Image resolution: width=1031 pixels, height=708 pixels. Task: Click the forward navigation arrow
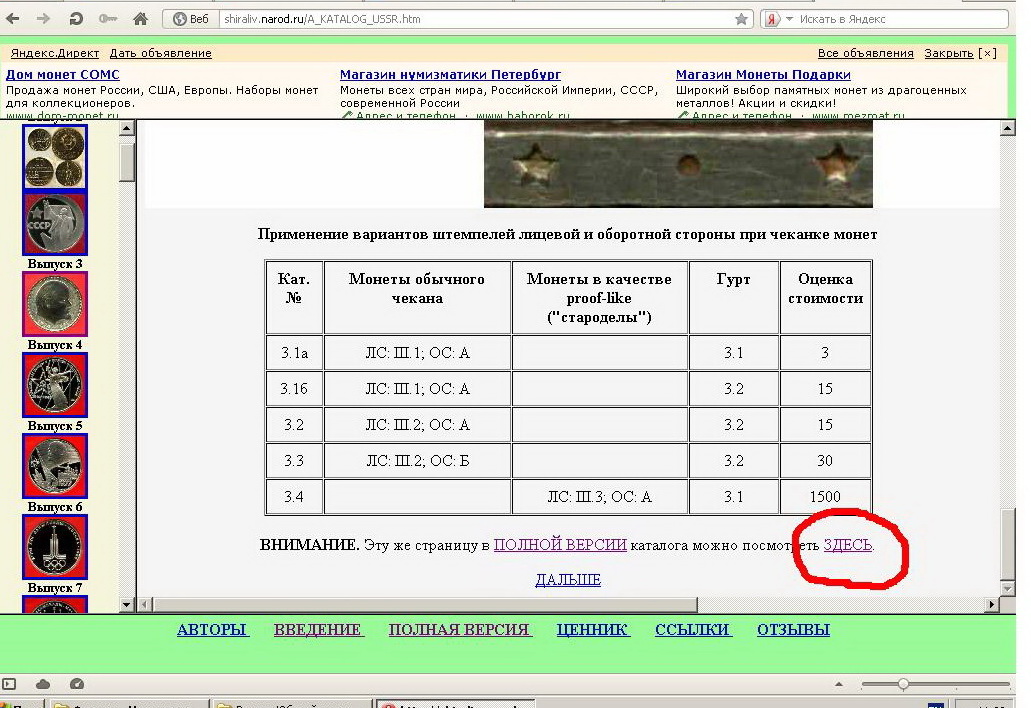pos(44,19)
